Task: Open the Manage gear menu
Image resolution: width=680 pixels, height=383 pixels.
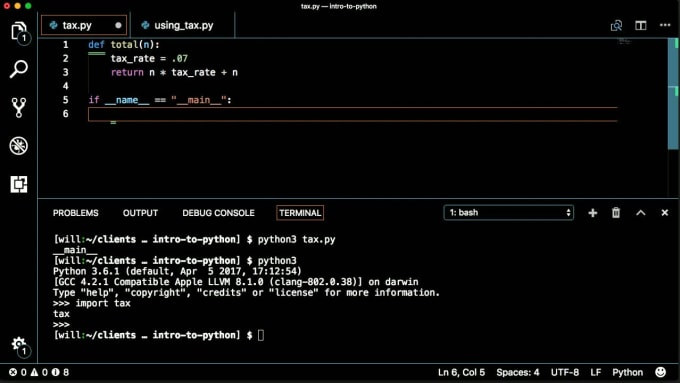Action: pyautogui.click(x=19, y=345)
